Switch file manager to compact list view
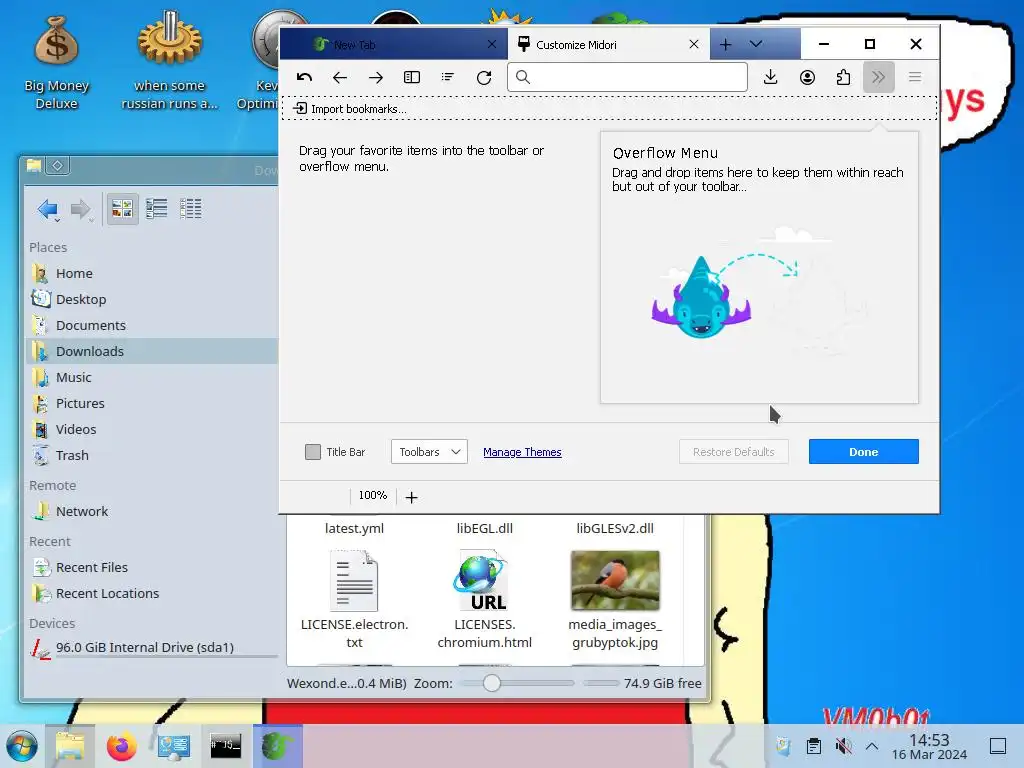This screenshot has width=1024, height=768. (157, 209)
